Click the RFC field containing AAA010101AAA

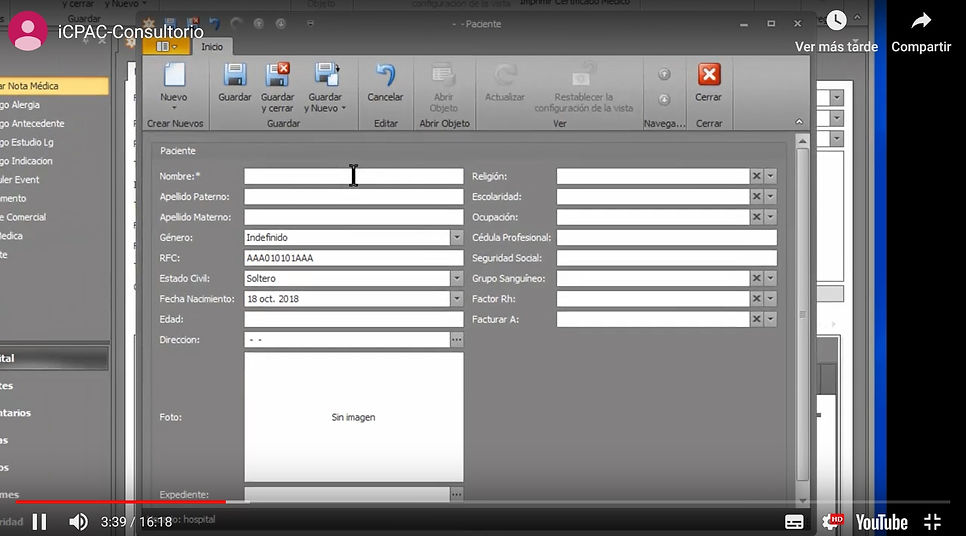(x=354, y=258)
